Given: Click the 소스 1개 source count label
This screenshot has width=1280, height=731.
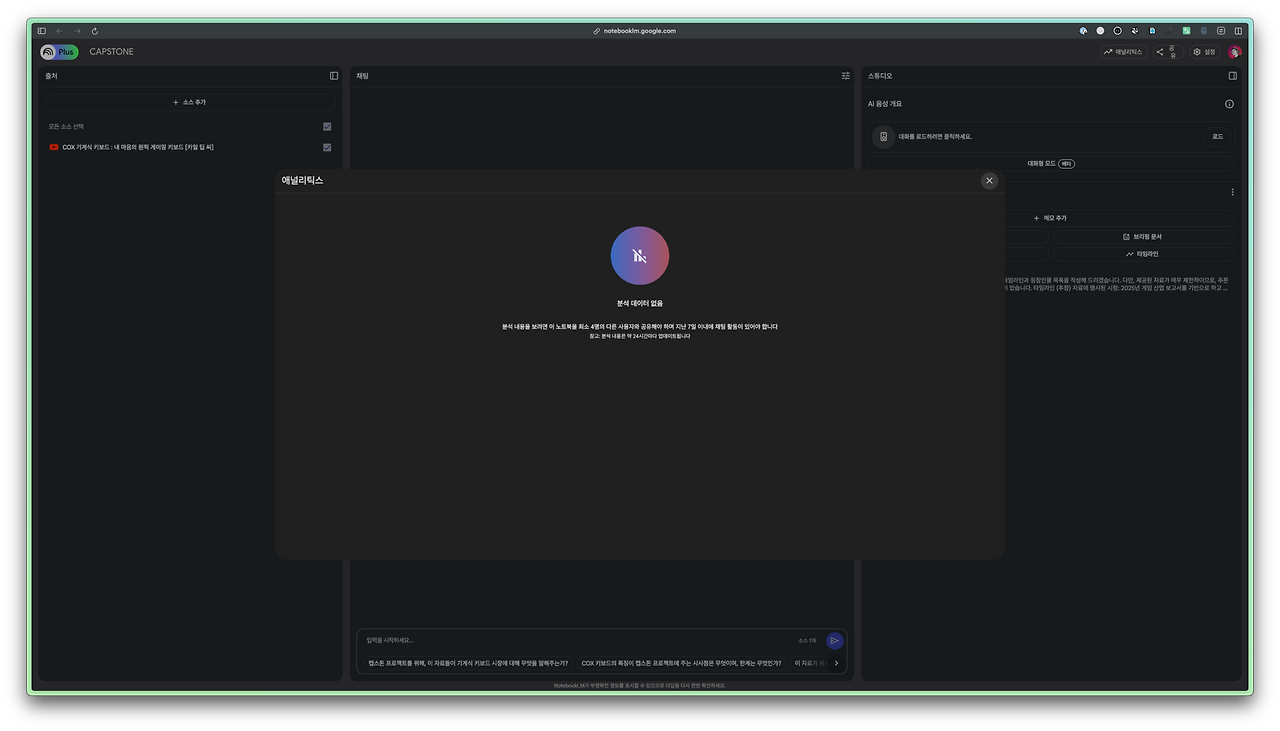Looking at the screenshot, I should (807, 640).
